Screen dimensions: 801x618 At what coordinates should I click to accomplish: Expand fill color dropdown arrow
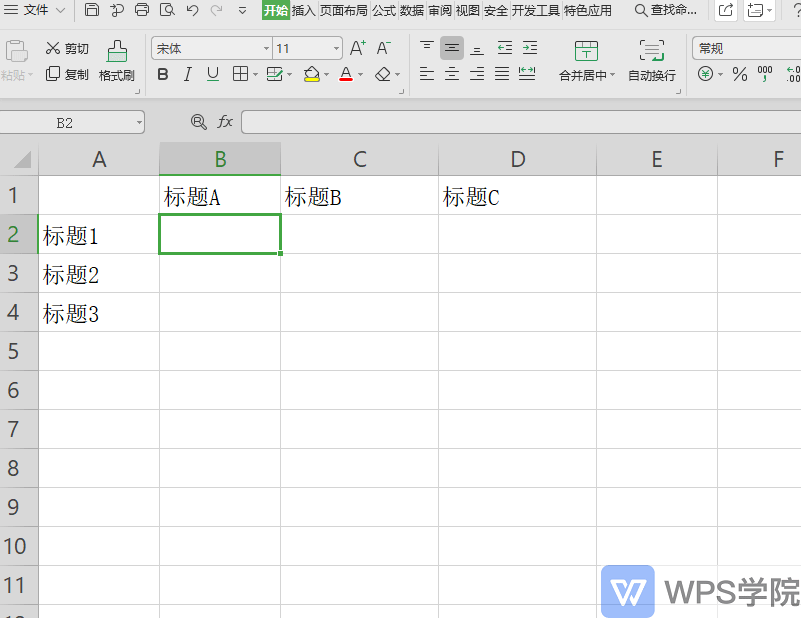tap(326, 75)
